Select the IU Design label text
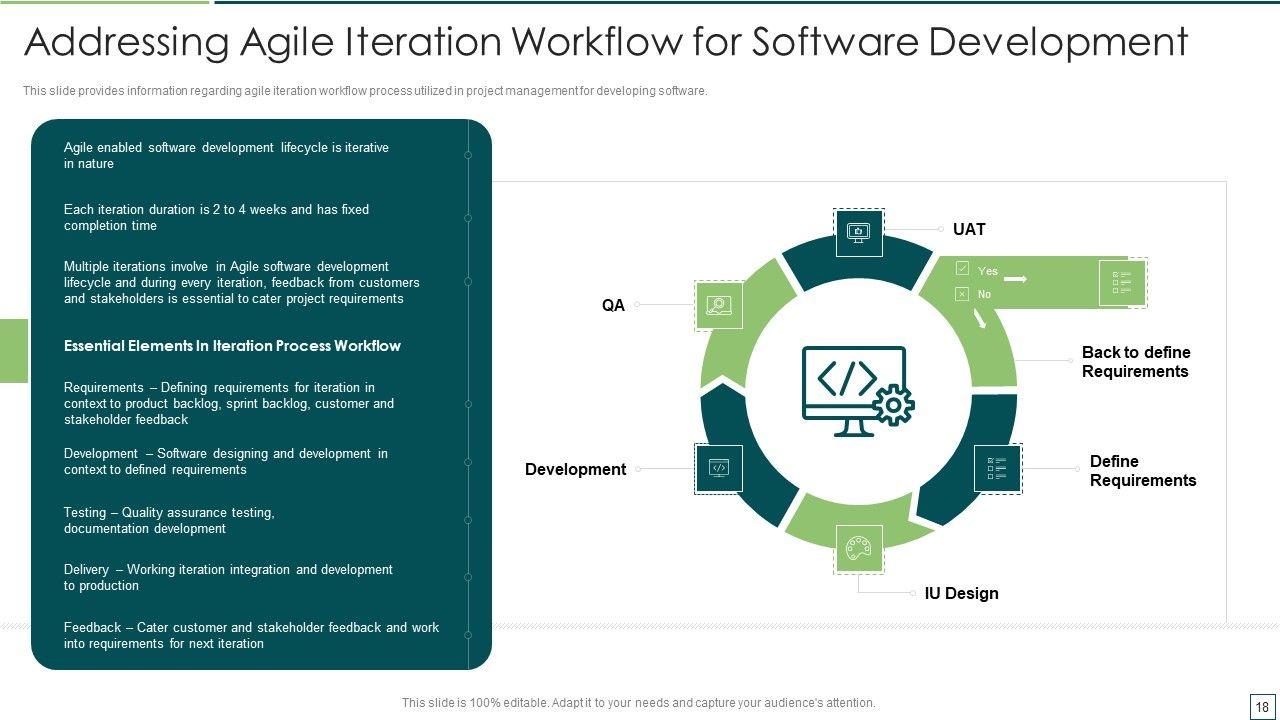 coord(960,593)
